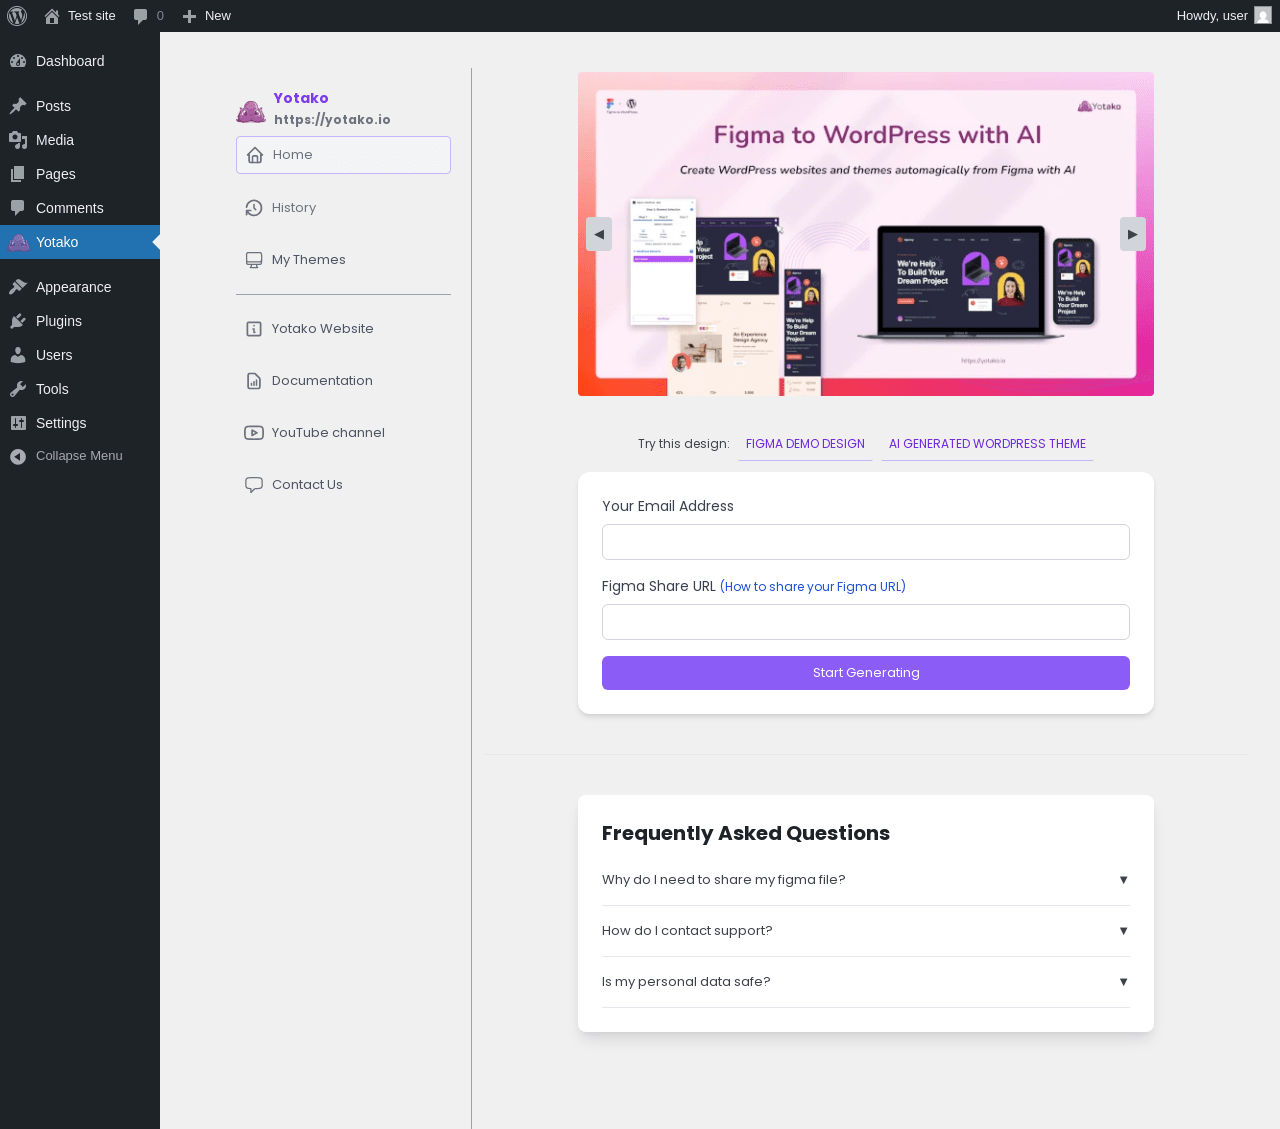Open the New content menu
This screenshot has height=1129, width=1280.
207,16
